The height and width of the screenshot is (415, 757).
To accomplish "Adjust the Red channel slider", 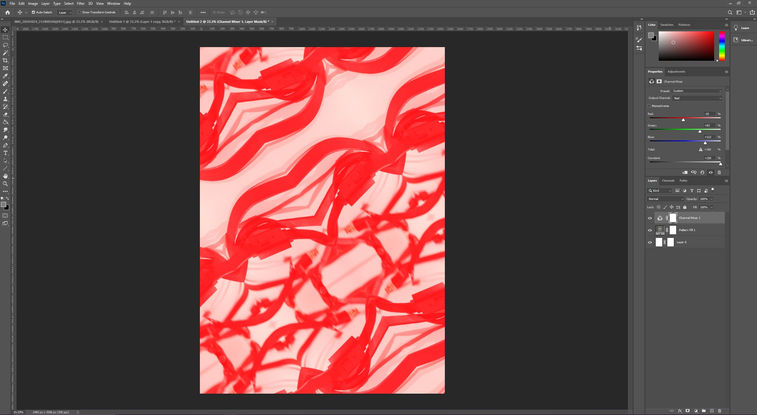I will click(x=683, y=119).
